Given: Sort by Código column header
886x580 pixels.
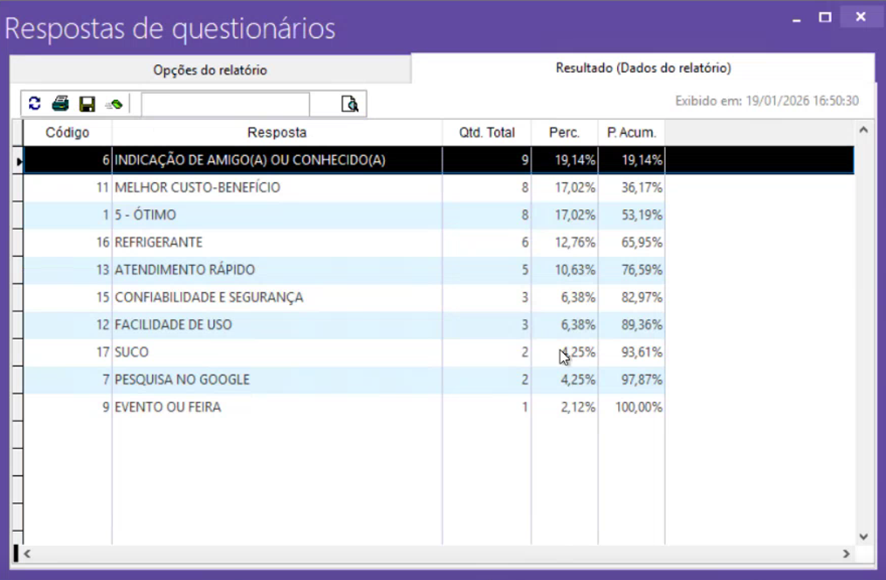Looking at the screenshot, I should (x=67, y=132).
